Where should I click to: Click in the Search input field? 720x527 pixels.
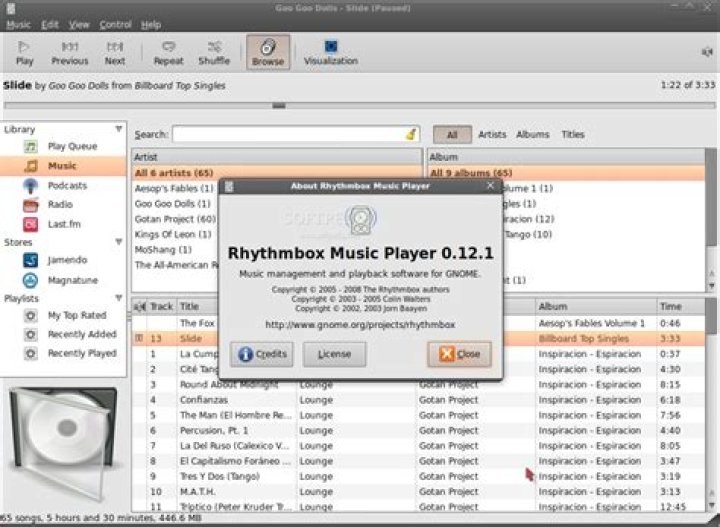[x=289, y=135]
